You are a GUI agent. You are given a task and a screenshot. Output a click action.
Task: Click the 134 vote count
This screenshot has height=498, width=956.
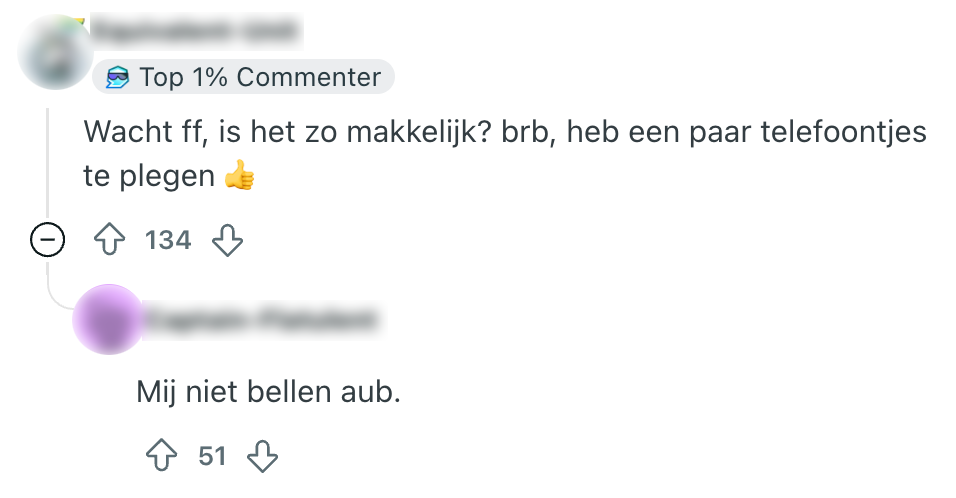click(x=167, y=240)
